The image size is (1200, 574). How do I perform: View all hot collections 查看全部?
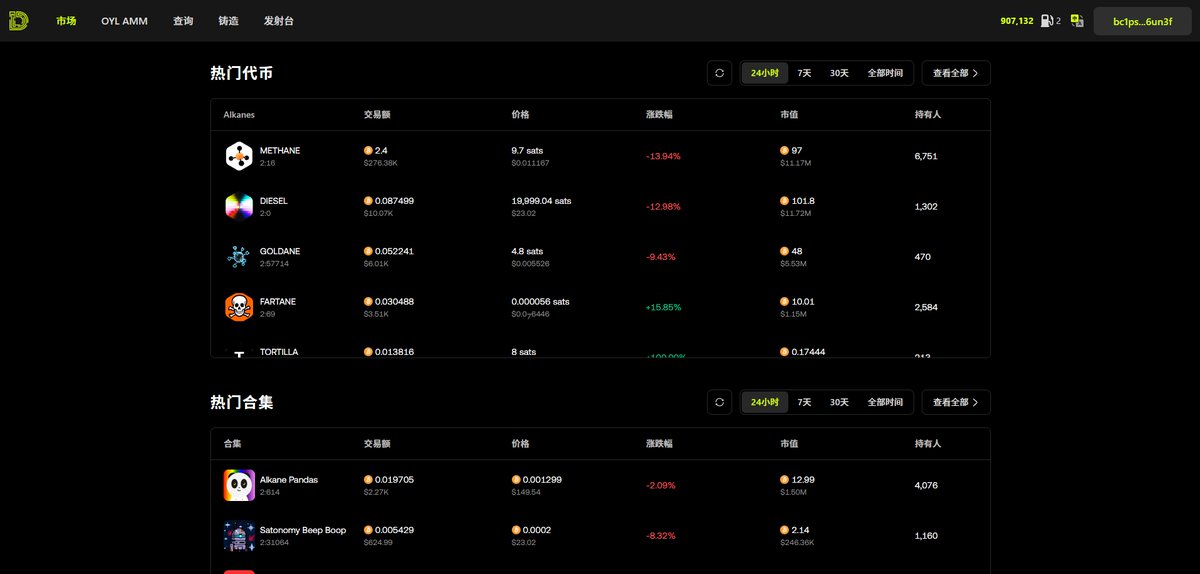pos(956,402)
